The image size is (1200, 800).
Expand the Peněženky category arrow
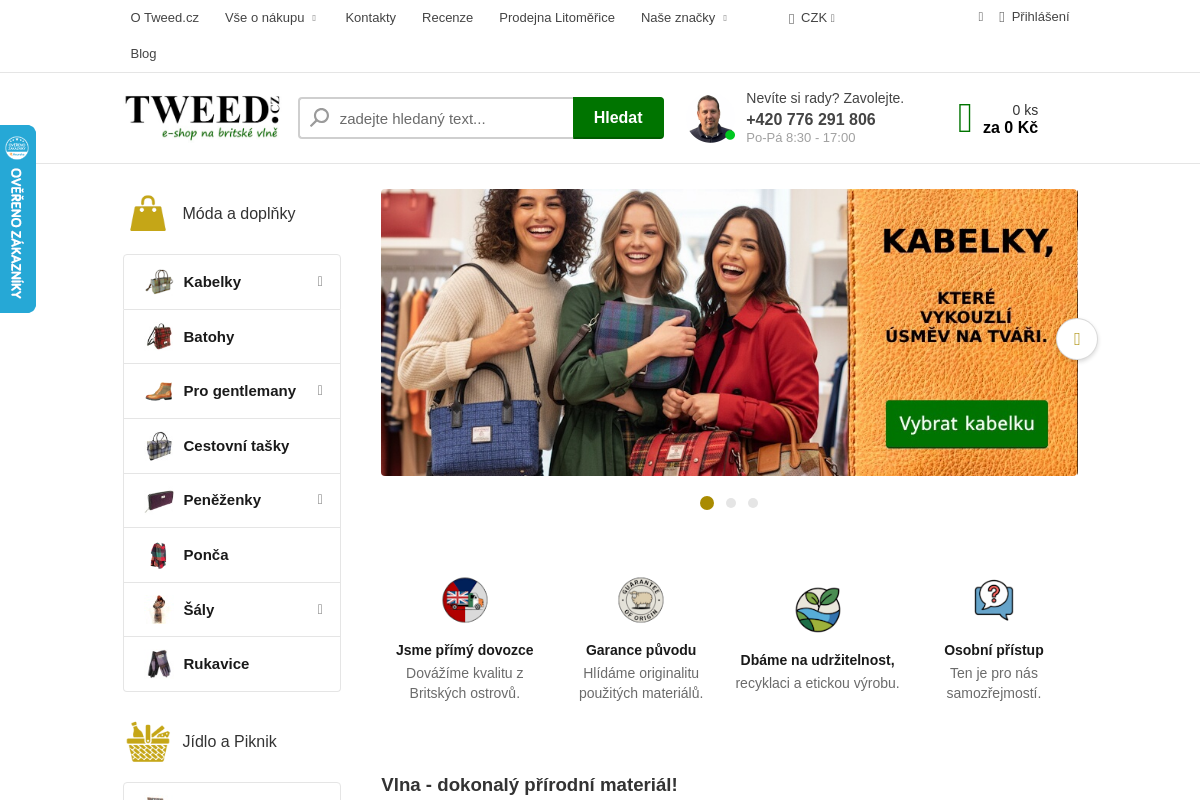click(x=320, y=499)
